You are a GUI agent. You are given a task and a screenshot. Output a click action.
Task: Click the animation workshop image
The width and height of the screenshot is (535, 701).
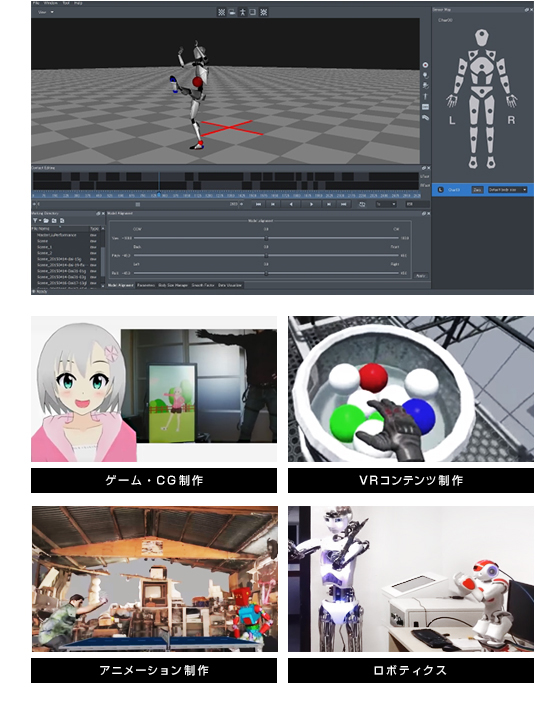pyautogui.click(x=155, y=579)
